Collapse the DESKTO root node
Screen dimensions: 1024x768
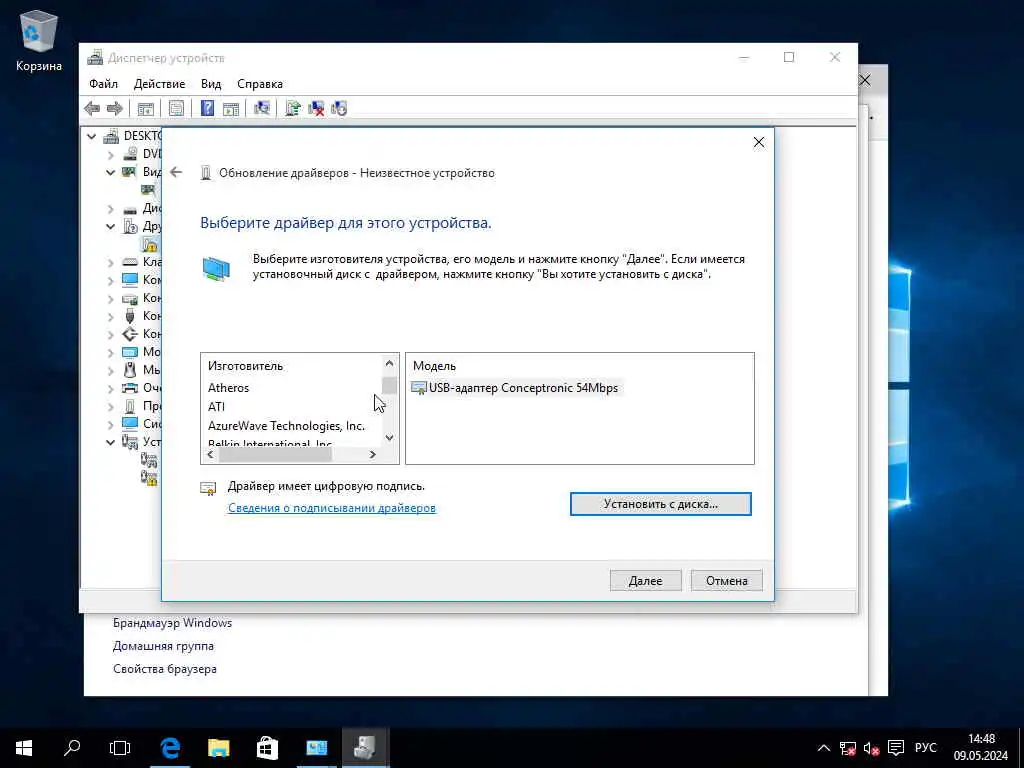(92, 136)
